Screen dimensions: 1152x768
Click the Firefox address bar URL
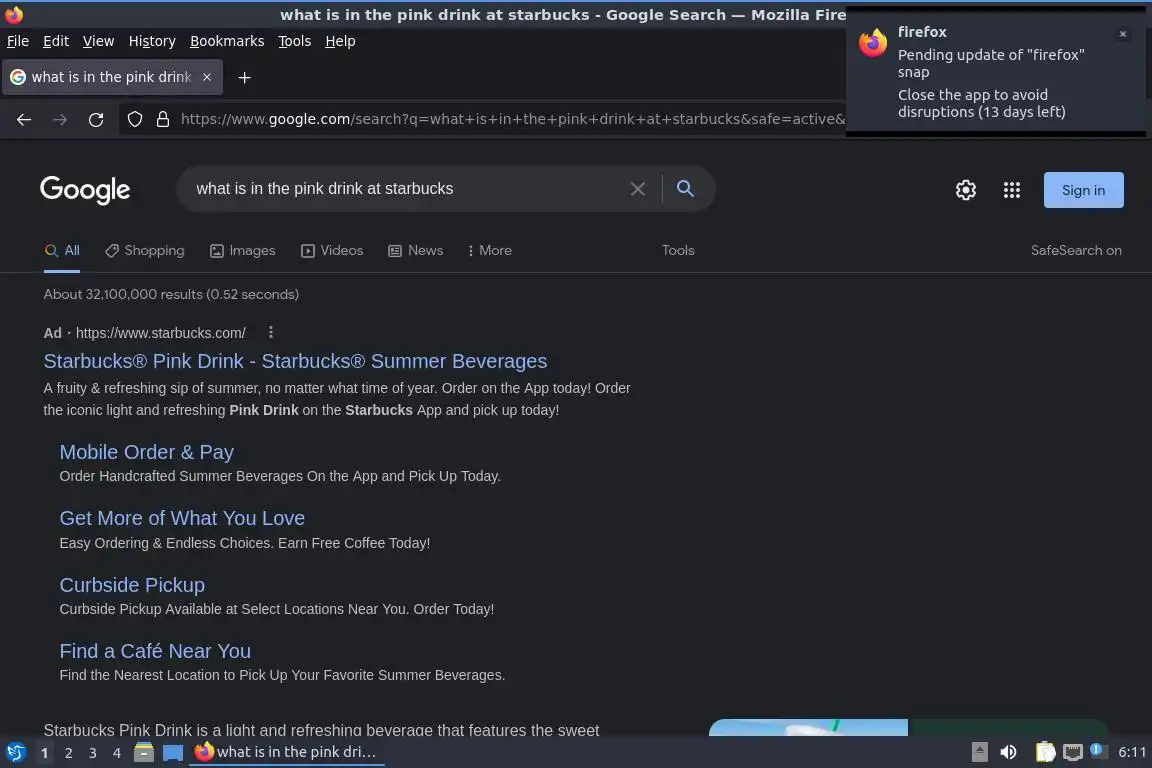(513, 119)
